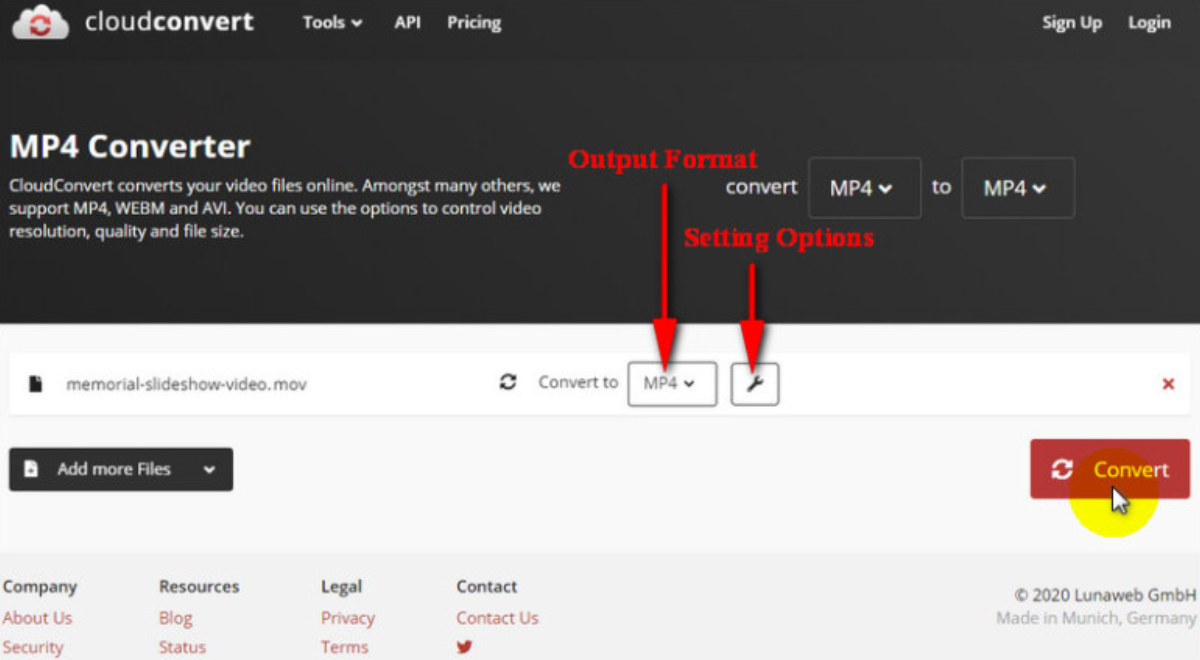The height and width of the screenshot is (660, 1200).
Task: Click the memorial-slideshow-video.mov file name
Action: [x=187, y=384]
